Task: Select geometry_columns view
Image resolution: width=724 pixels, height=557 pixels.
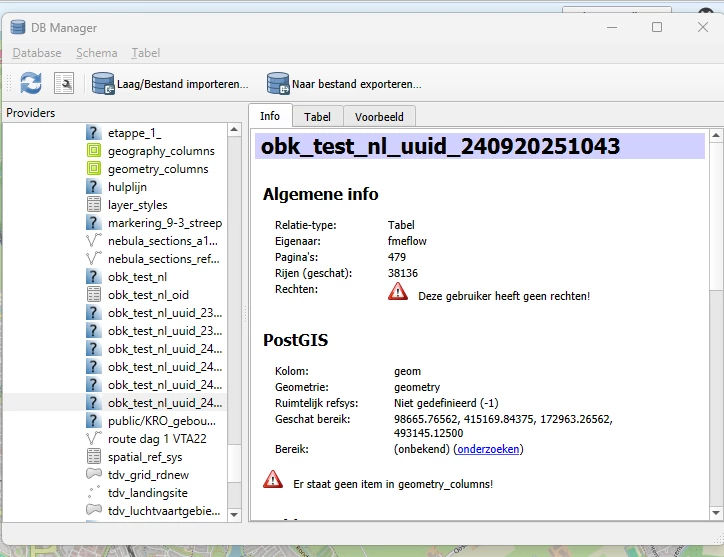Action: click(158, 169)
